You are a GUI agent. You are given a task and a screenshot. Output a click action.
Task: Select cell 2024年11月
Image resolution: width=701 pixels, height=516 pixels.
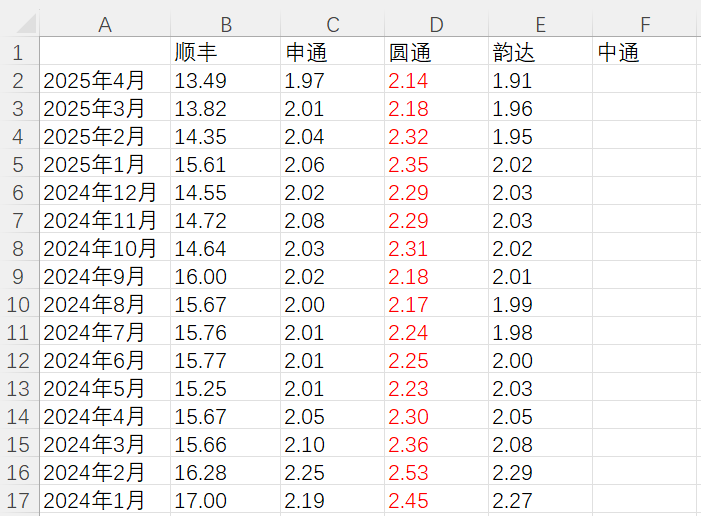click(105, 220)
